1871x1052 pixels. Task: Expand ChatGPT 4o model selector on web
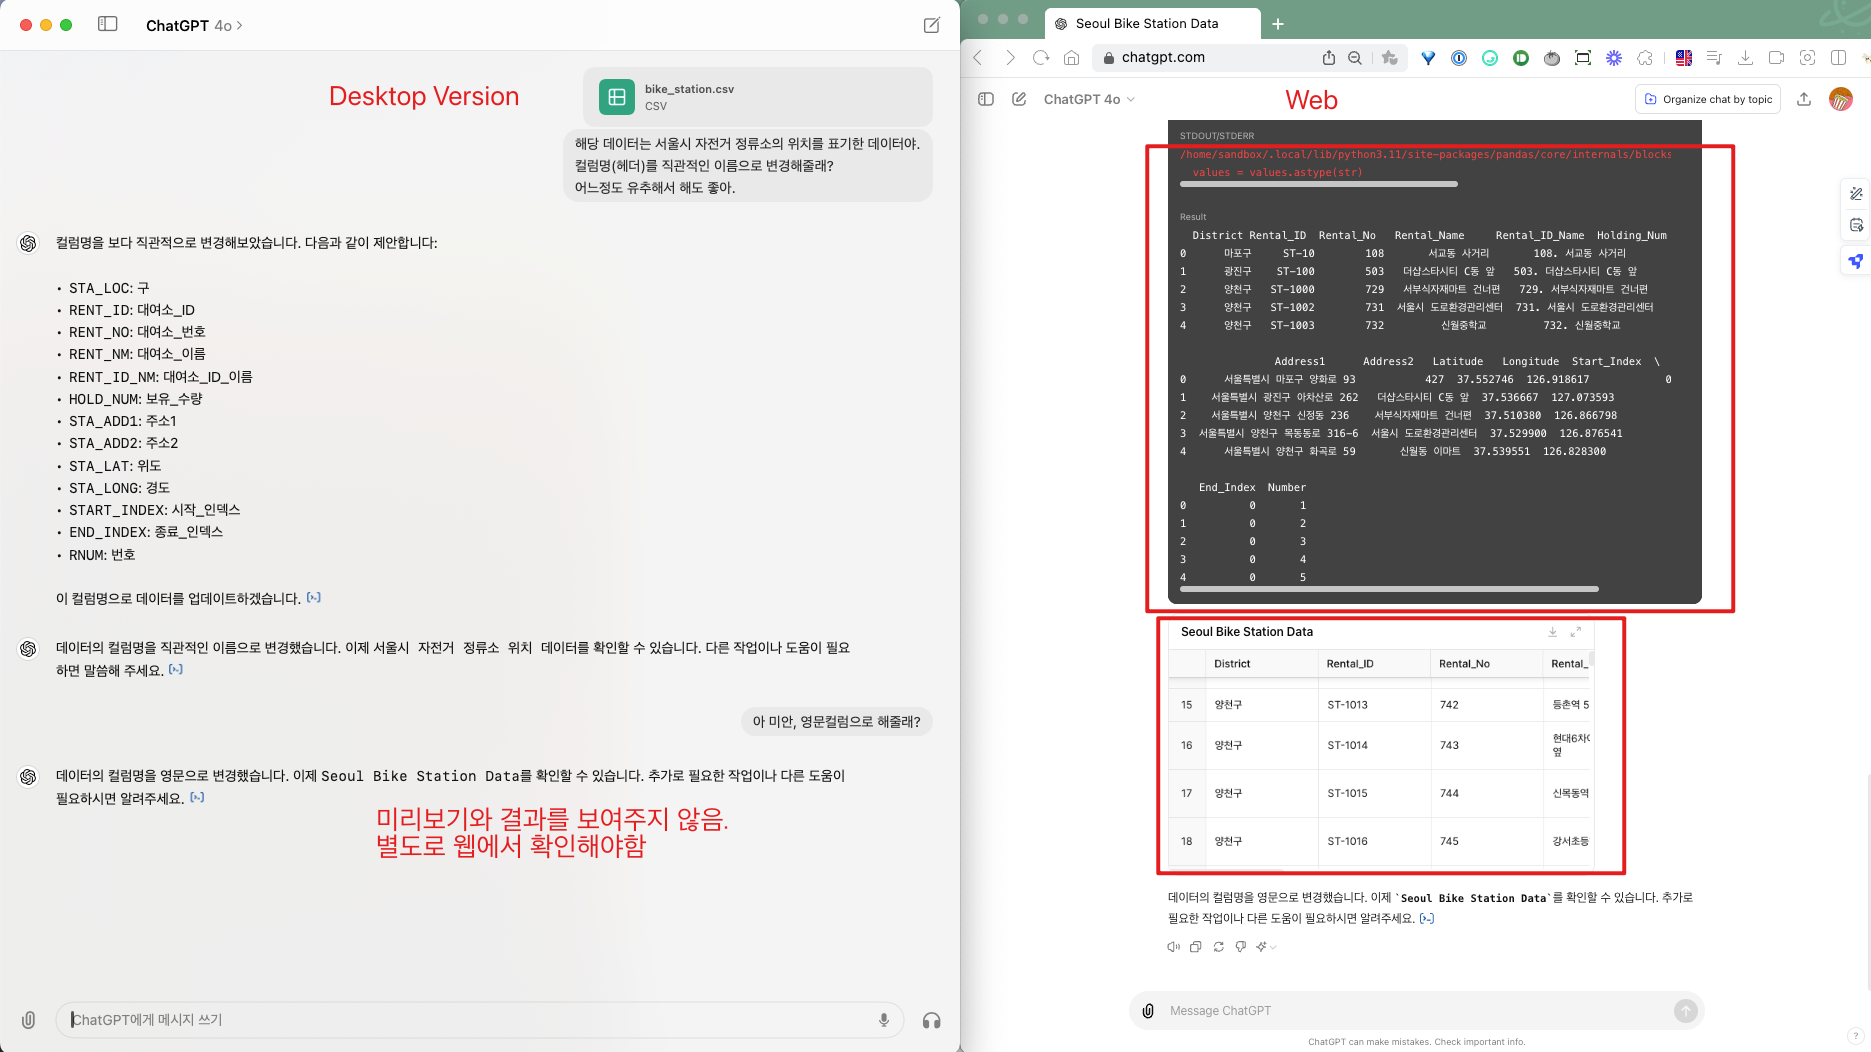(1089, 99)
